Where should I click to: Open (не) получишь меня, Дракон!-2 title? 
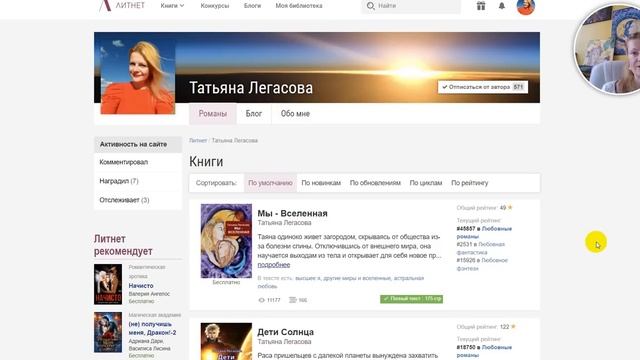(152, 328)
